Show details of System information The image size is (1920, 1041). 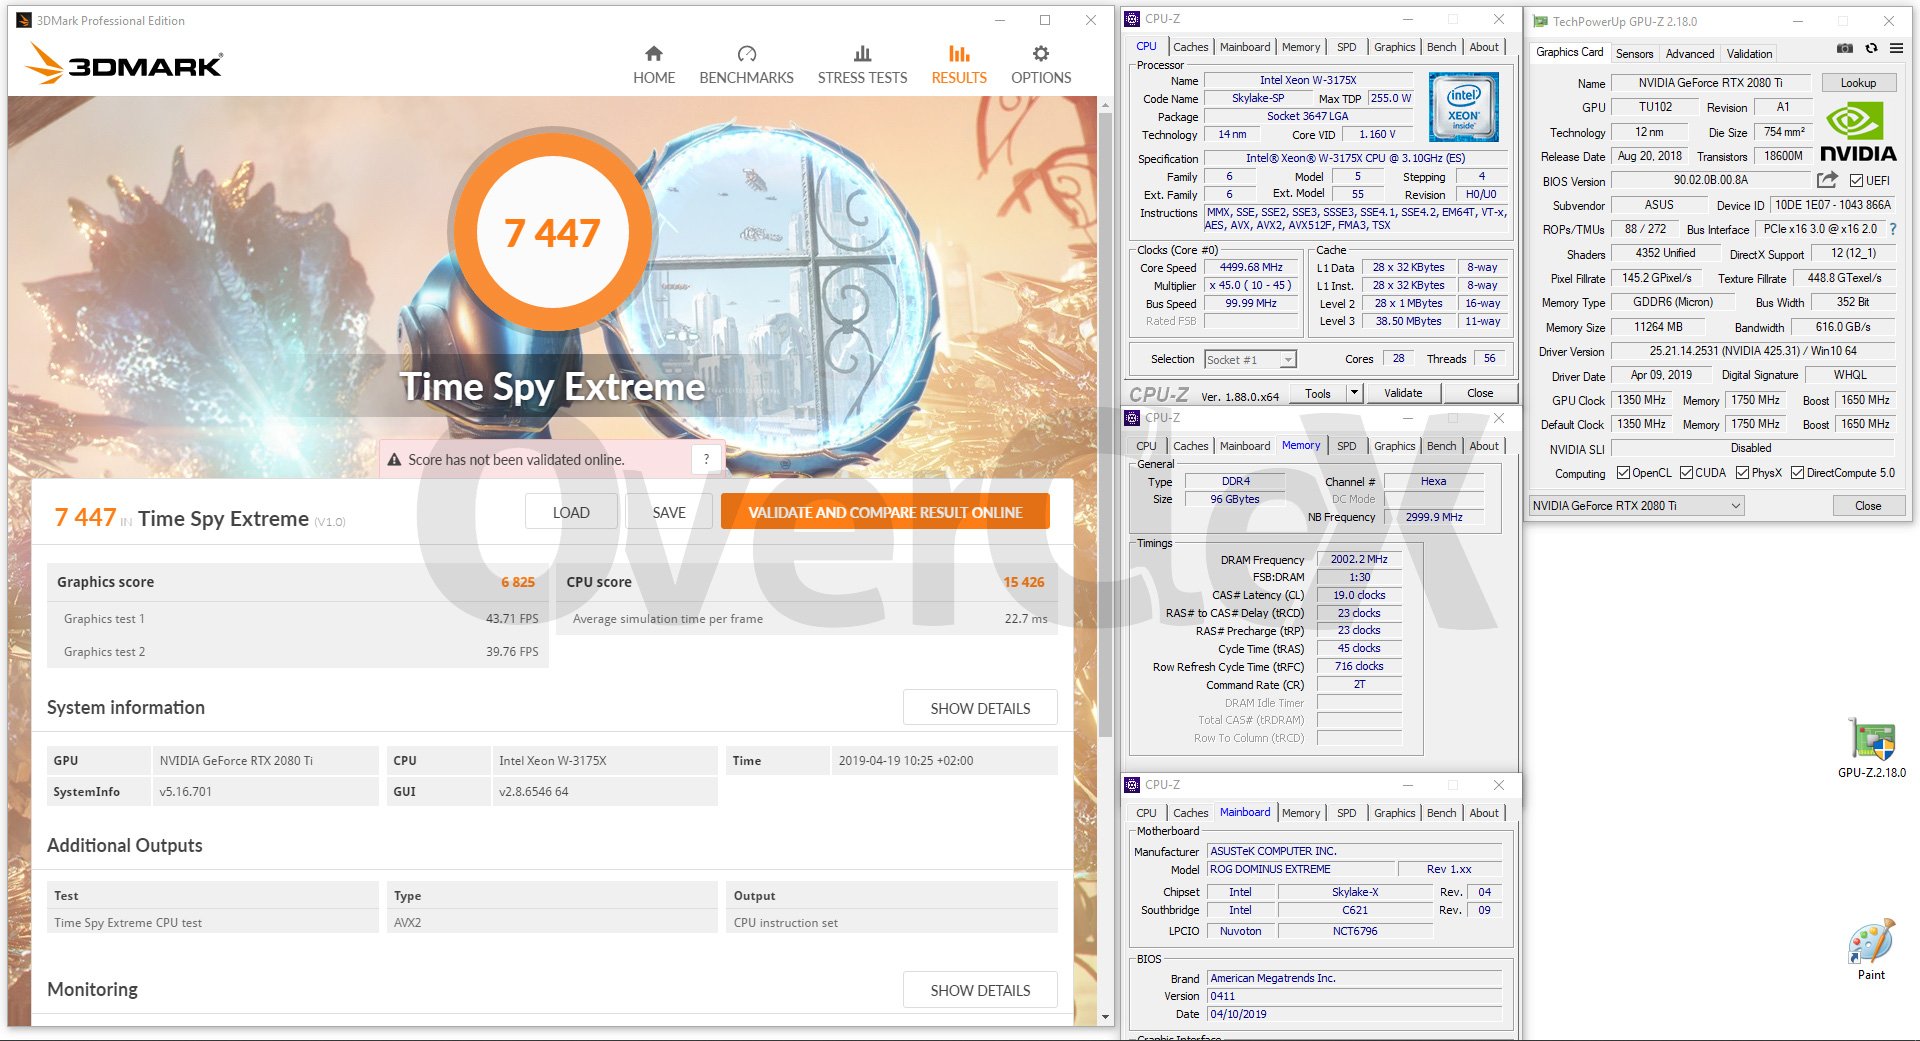[x=980, y=708]
